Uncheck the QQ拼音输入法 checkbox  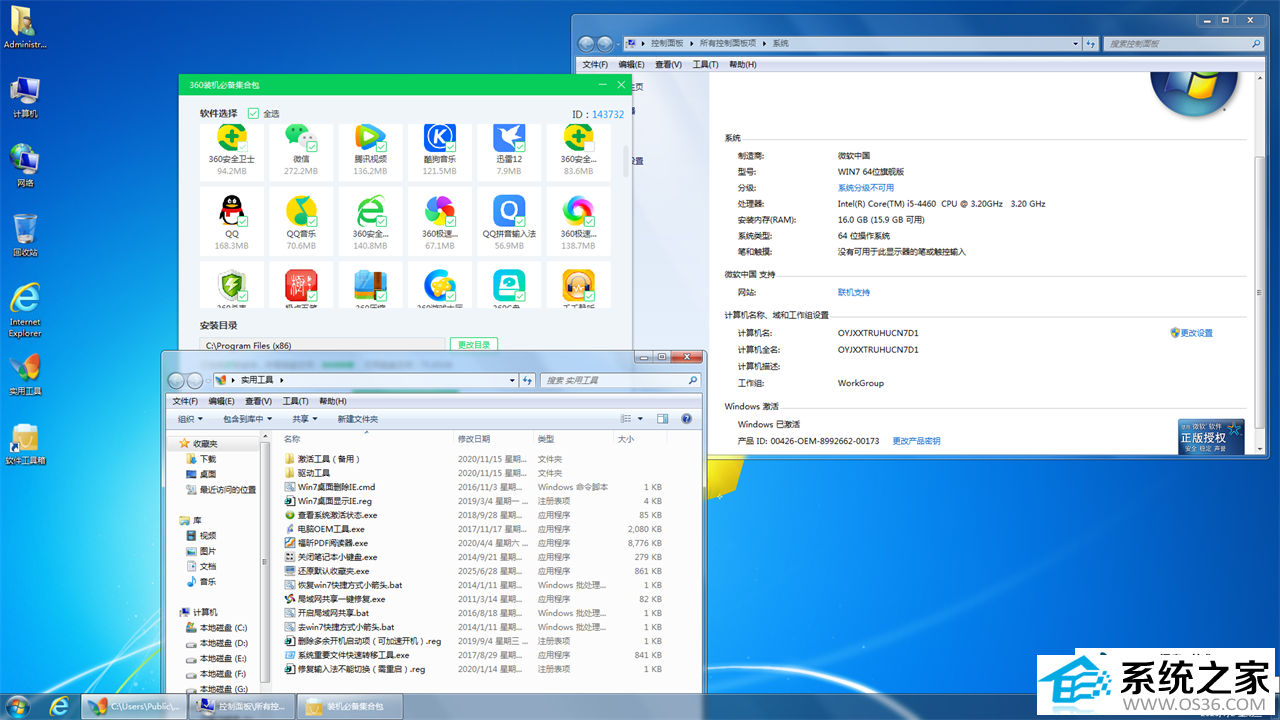pyautogui.click(x=519, y=221)
